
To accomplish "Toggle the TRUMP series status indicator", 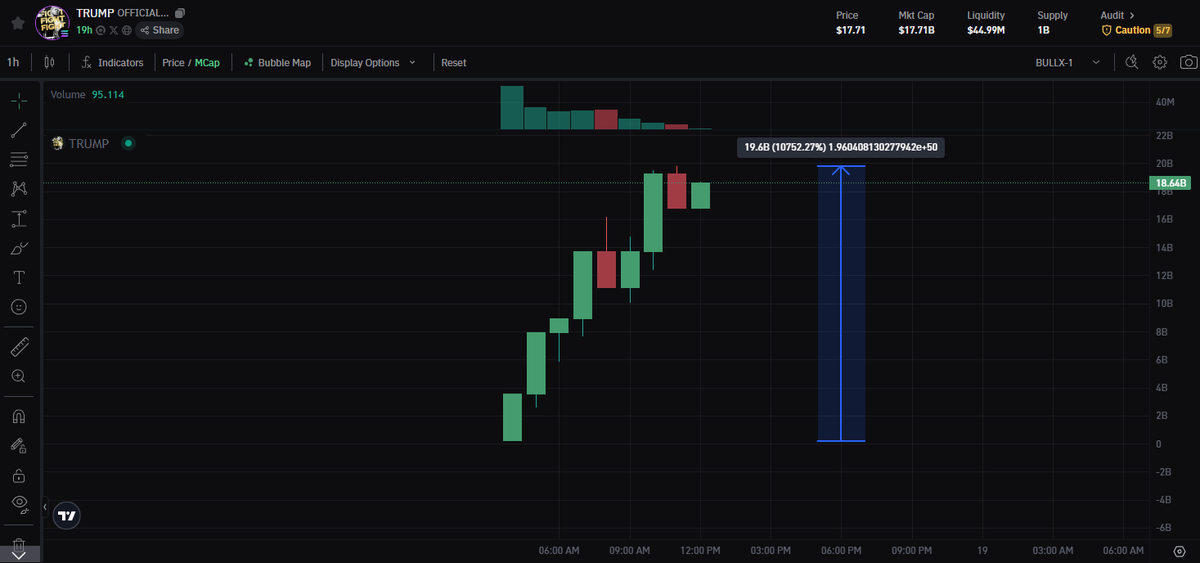I will click(128, 144).
